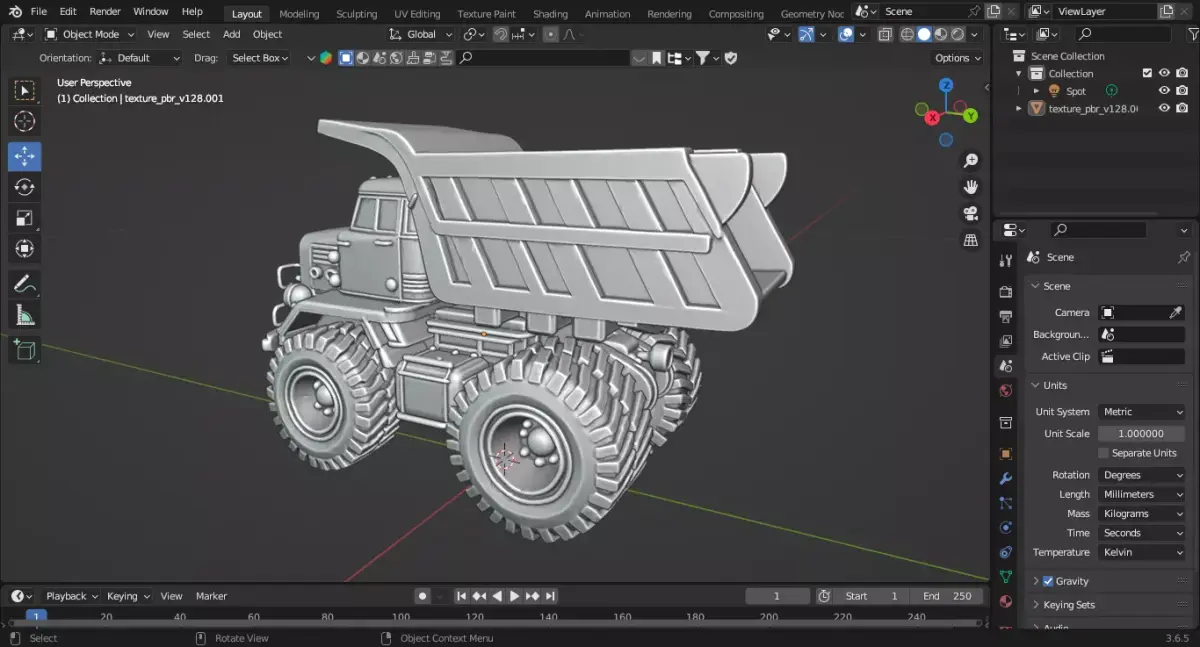The width and height of the screenshot is (1200, 647).
Task: Hide texture_pbr_v128 object eye icon
Action: click(x=1164, y=108)
